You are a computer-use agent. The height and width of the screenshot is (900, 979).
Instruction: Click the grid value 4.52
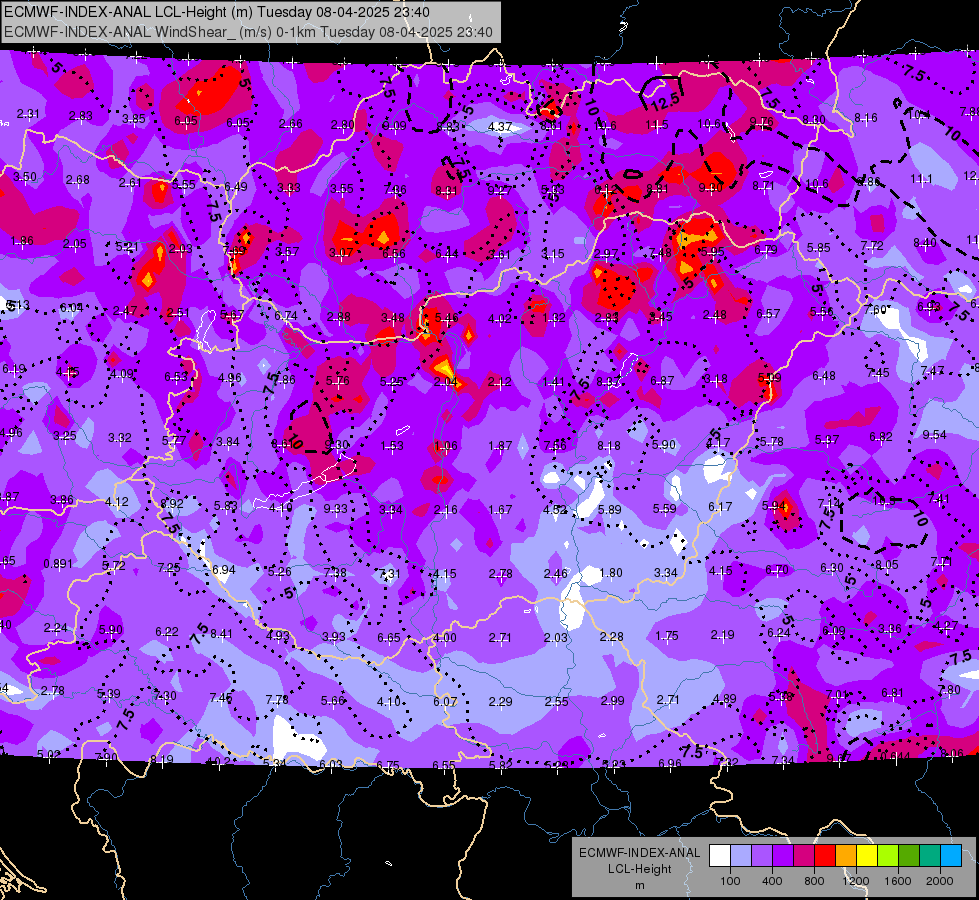pyautogui.click(x=555, y=510)
